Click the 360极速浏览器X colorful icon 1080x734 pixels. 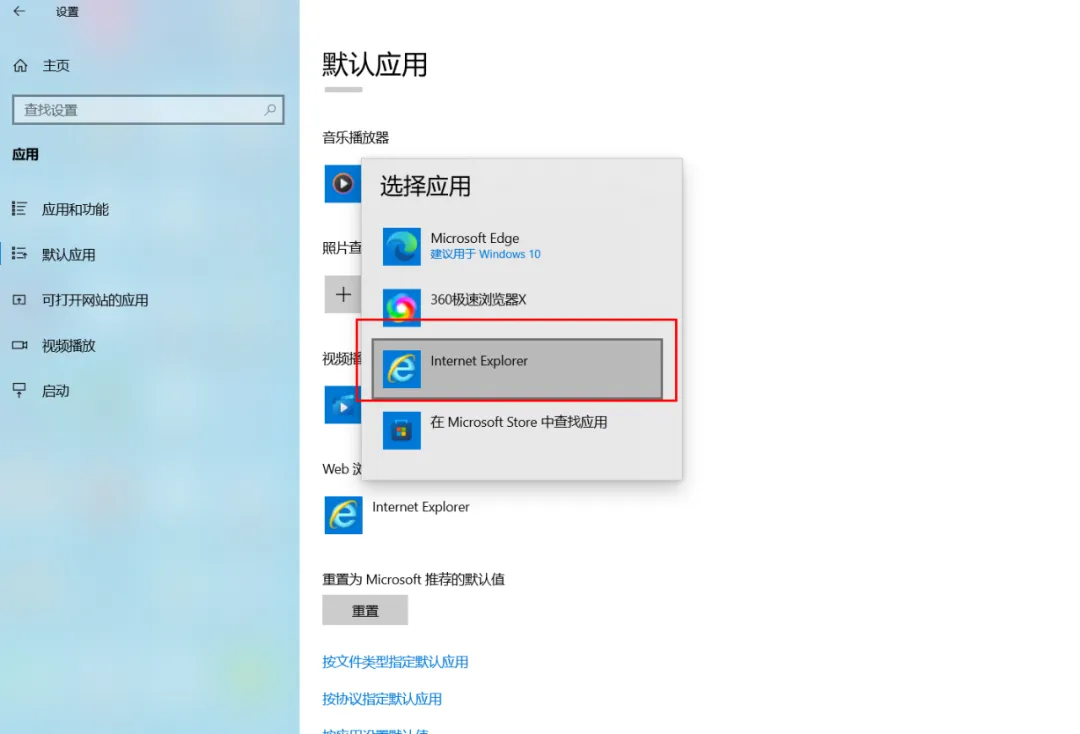click(402, 308)
